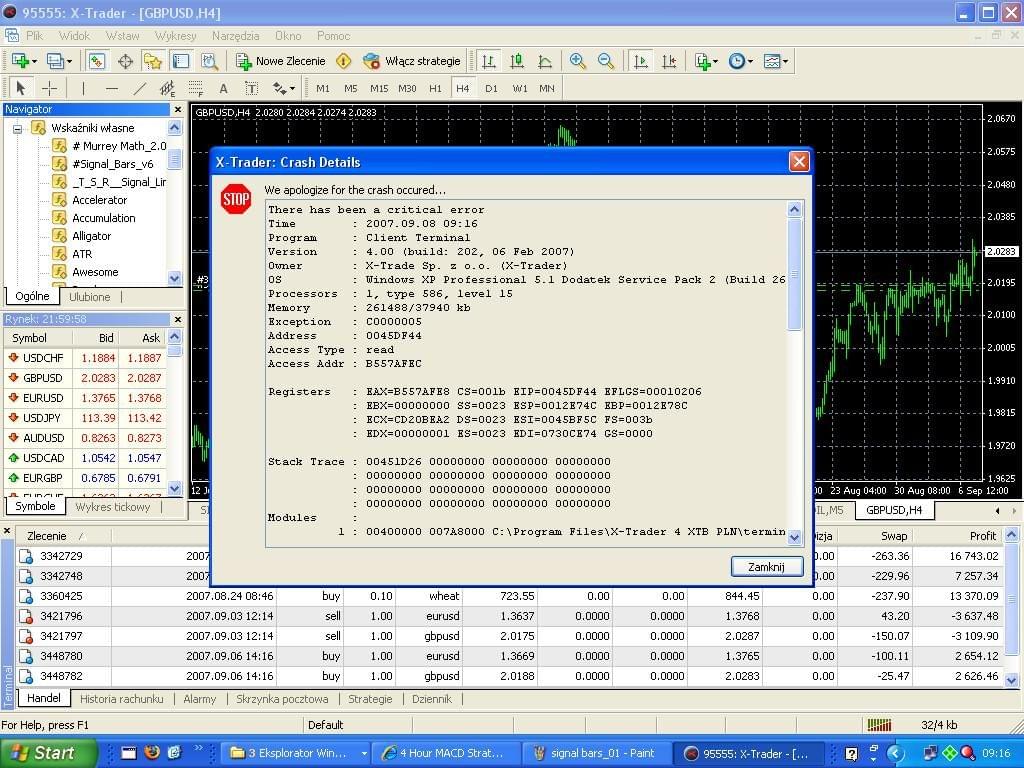This screenshot has width=1024, height=768.
Task: Click the profiles icon
Action: (x=59, y=61)
